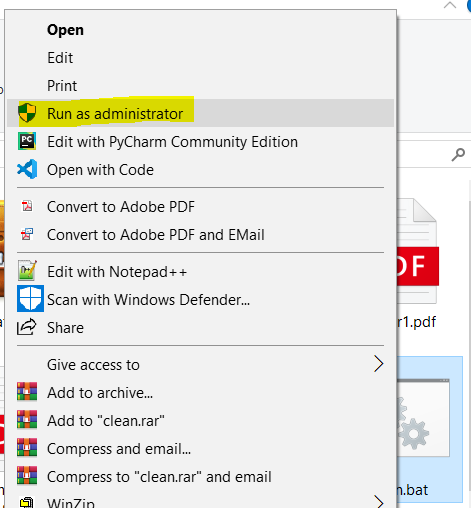
Task: Select the Edit menu entry
Action: point(60,58)
